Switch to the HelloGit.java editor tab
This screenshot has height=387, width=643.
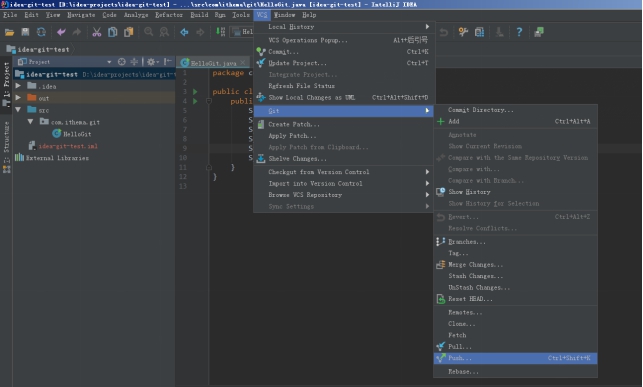(213, 63)
